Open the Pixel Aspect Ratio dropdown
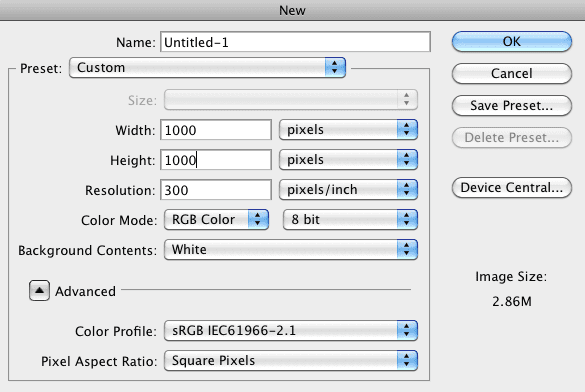This screenshot has width=585, height=392. [291, 360]
